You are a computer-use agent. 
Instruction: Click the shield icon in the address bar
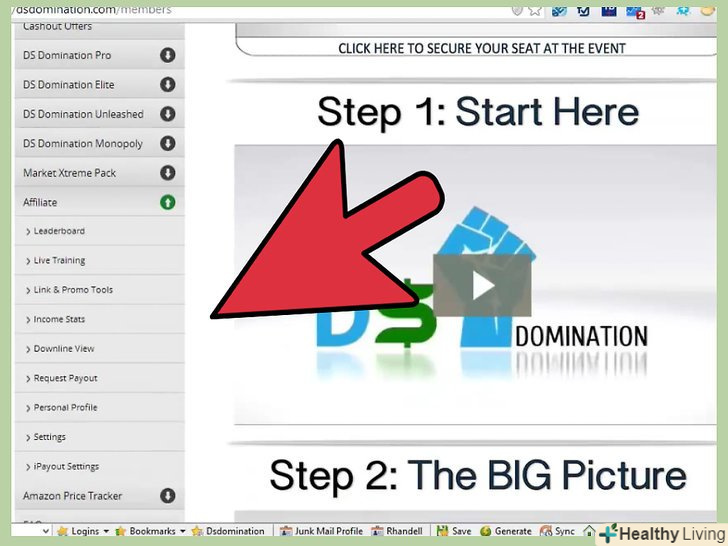(517, 10)
